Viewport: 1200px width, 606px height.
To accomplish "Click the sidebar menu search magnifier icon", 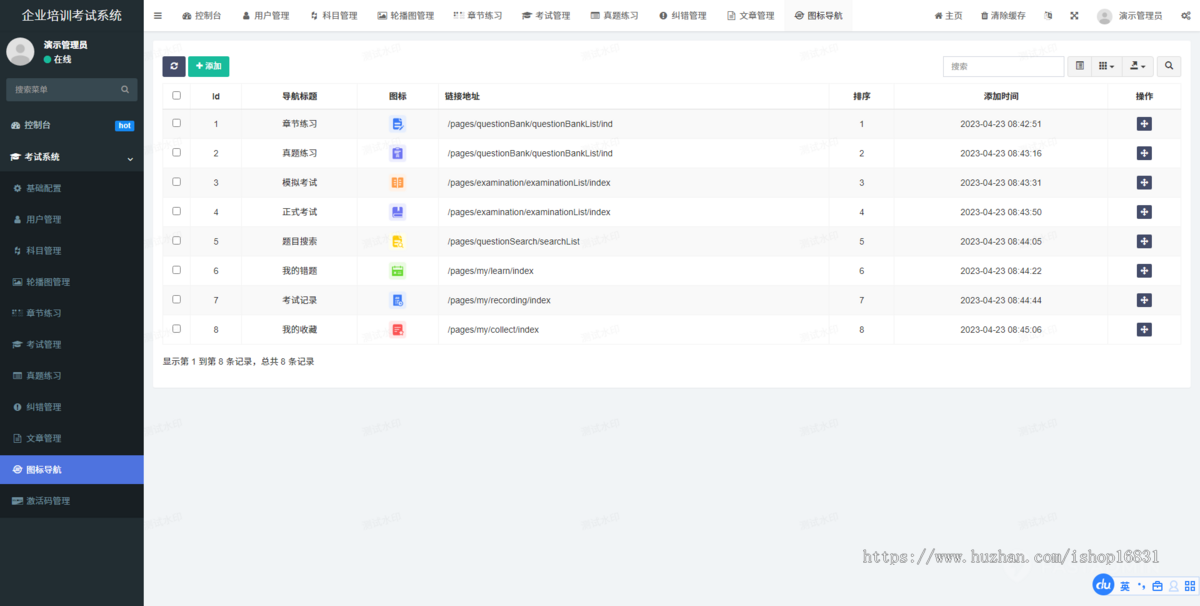I will (x=124, y=89).
